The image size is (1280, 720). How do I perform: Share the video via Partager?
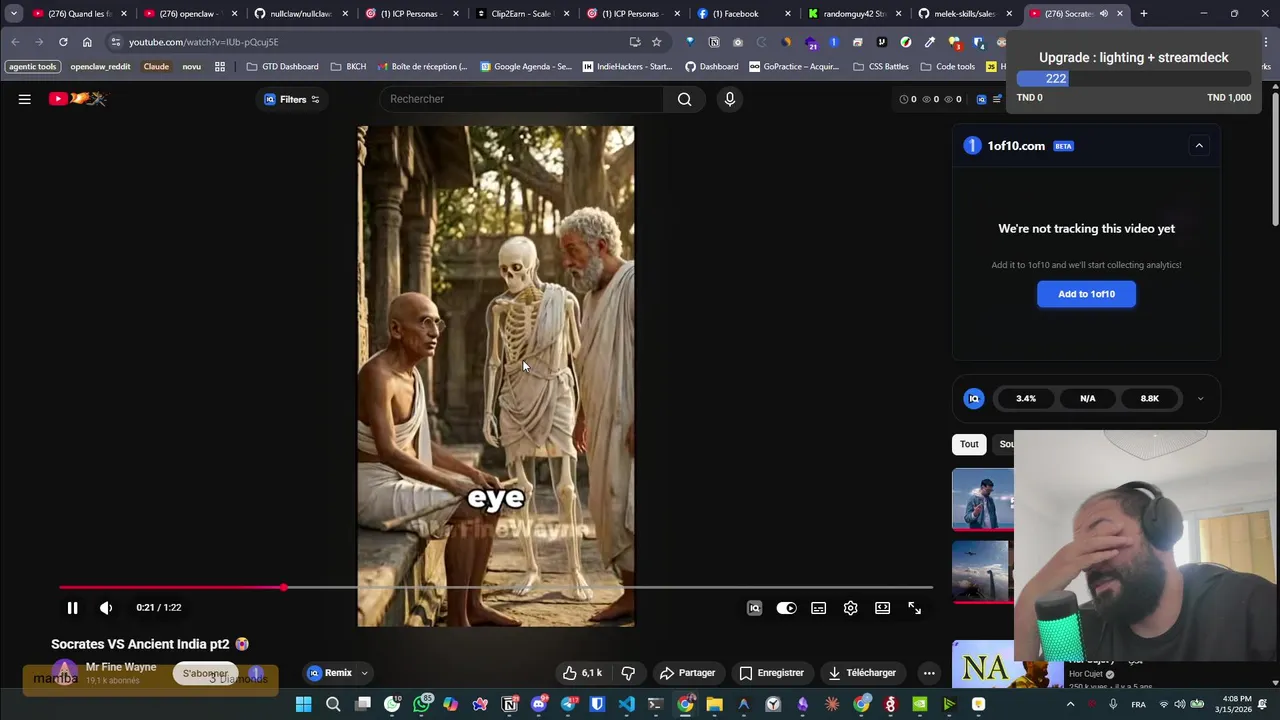pos(688,673)
